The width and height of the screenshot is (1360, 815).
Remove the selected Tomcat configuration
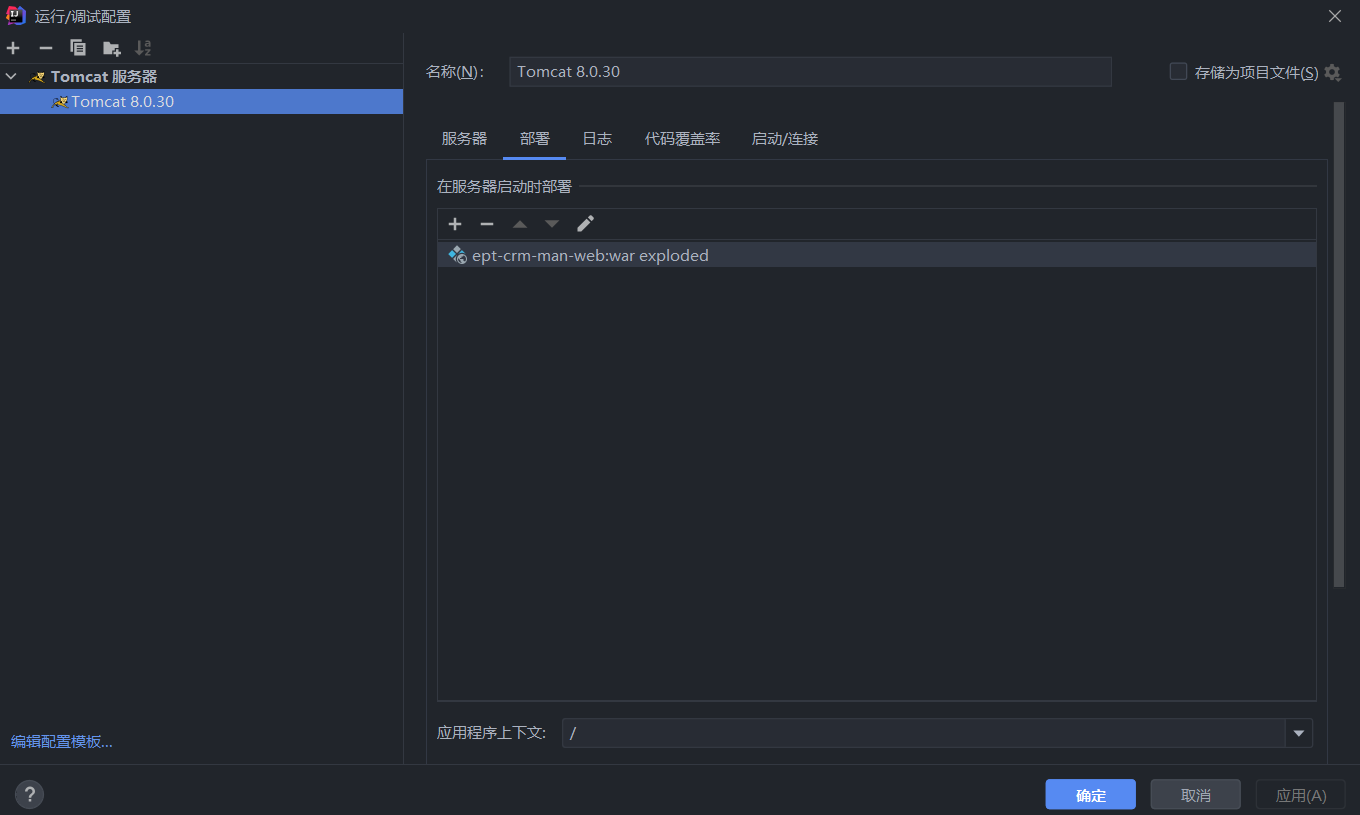tap(45, 47)
